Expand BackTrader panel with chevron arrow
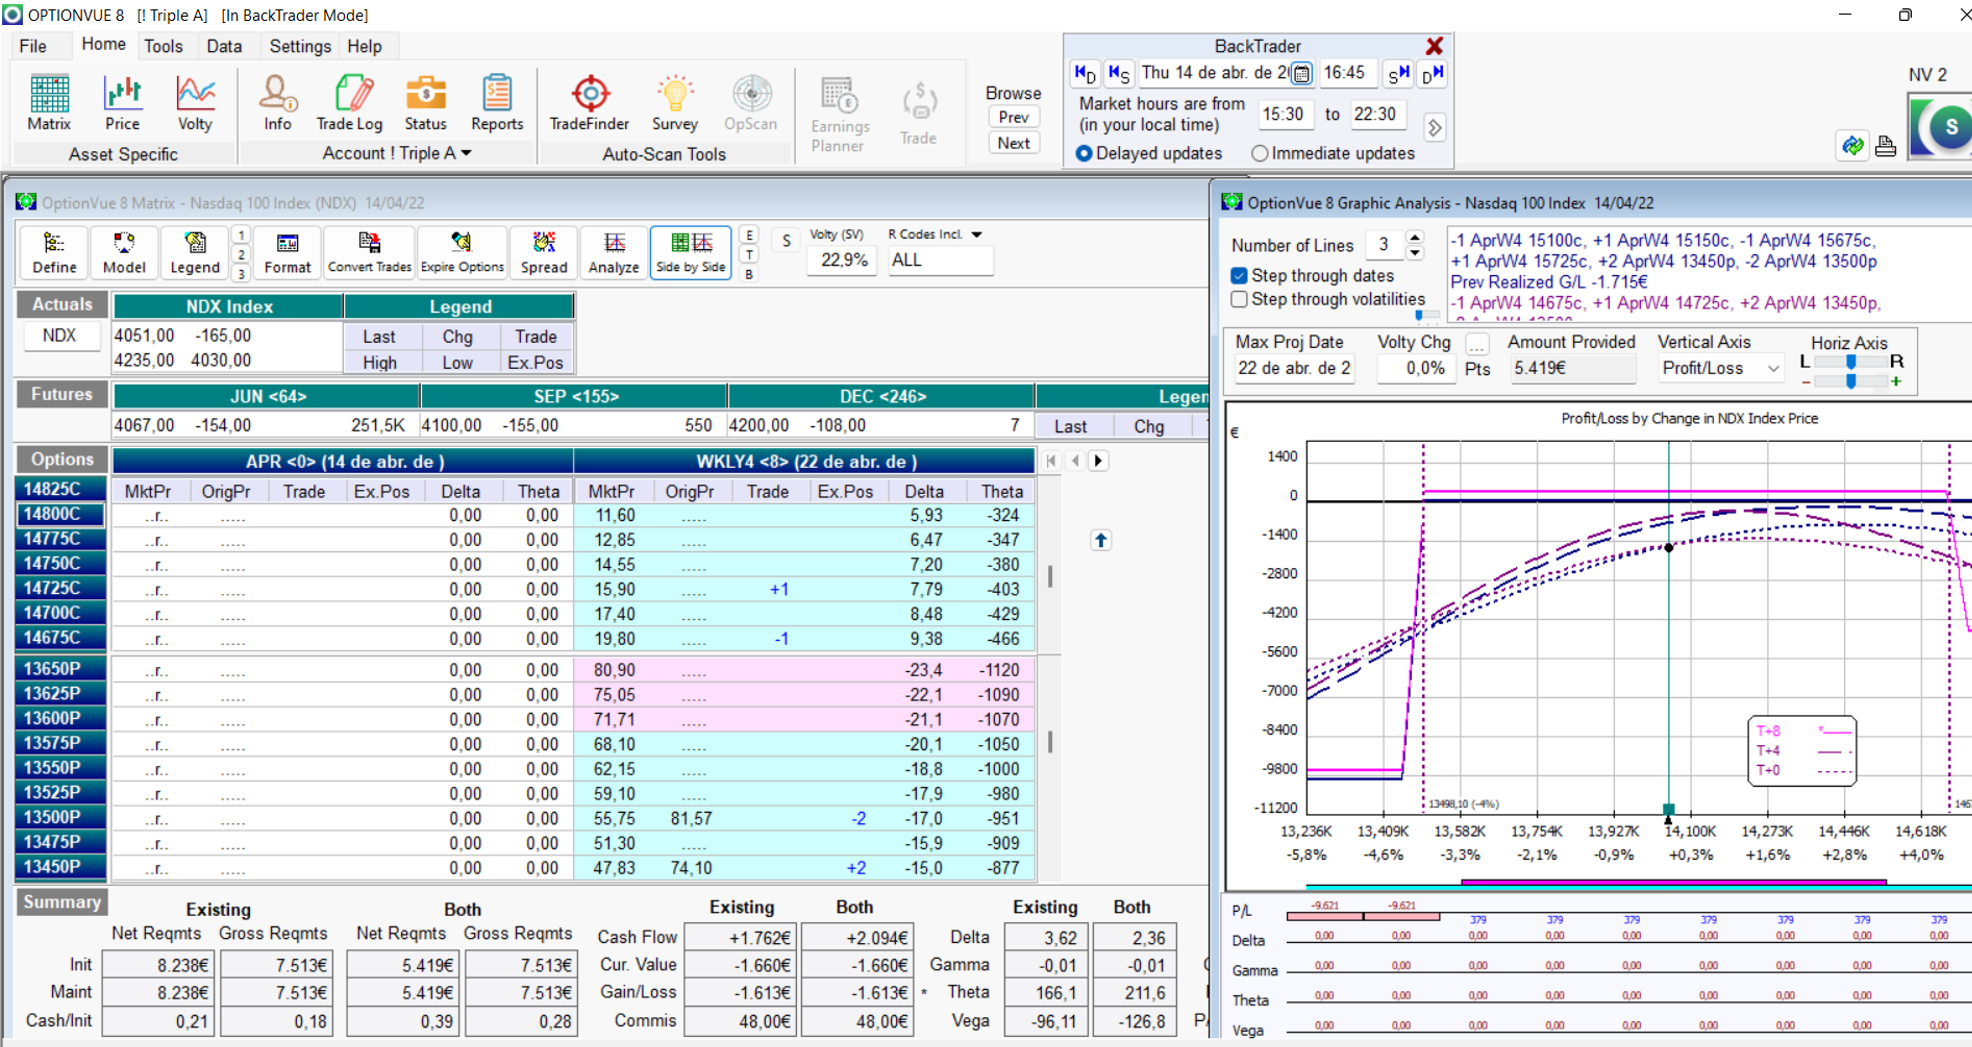 click(1435, 128)
